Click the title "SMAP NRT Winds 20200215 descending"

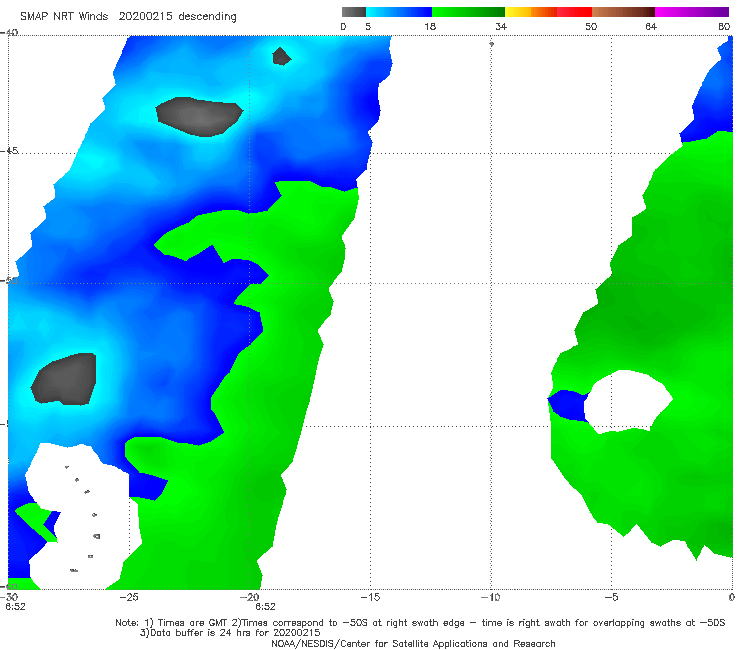pos(128,16)
